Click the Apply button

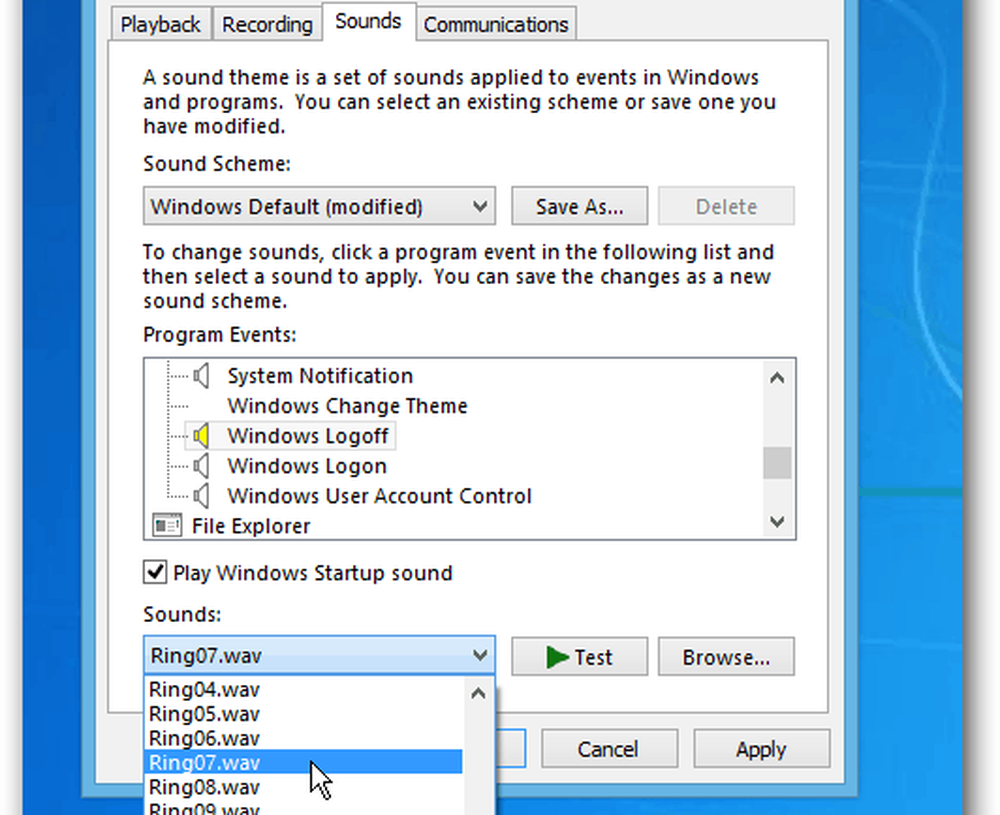[x=761, y=749]
